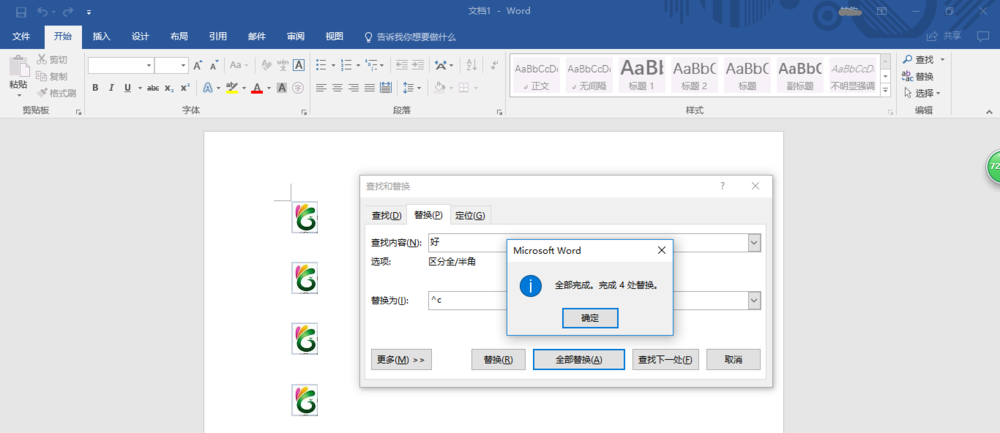Toggle Italic formatting
The height and width of the screenshot is (433, 1000).
click(x=111, y=87)
